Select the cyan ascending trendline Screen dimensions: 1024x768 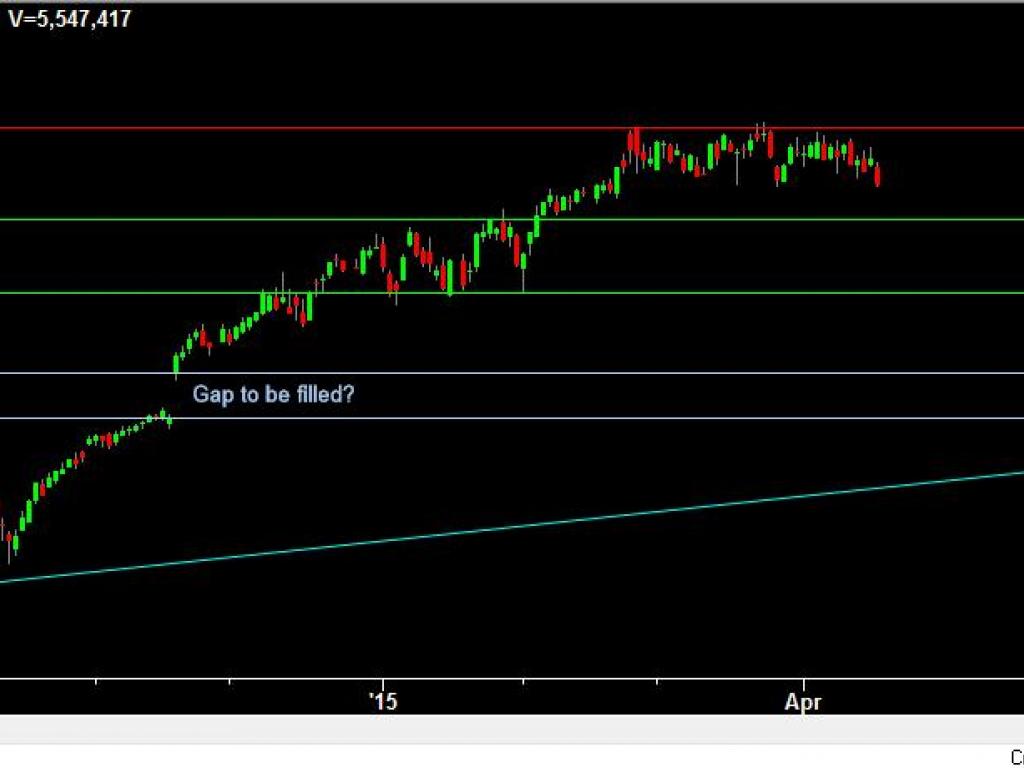(512, 526)
